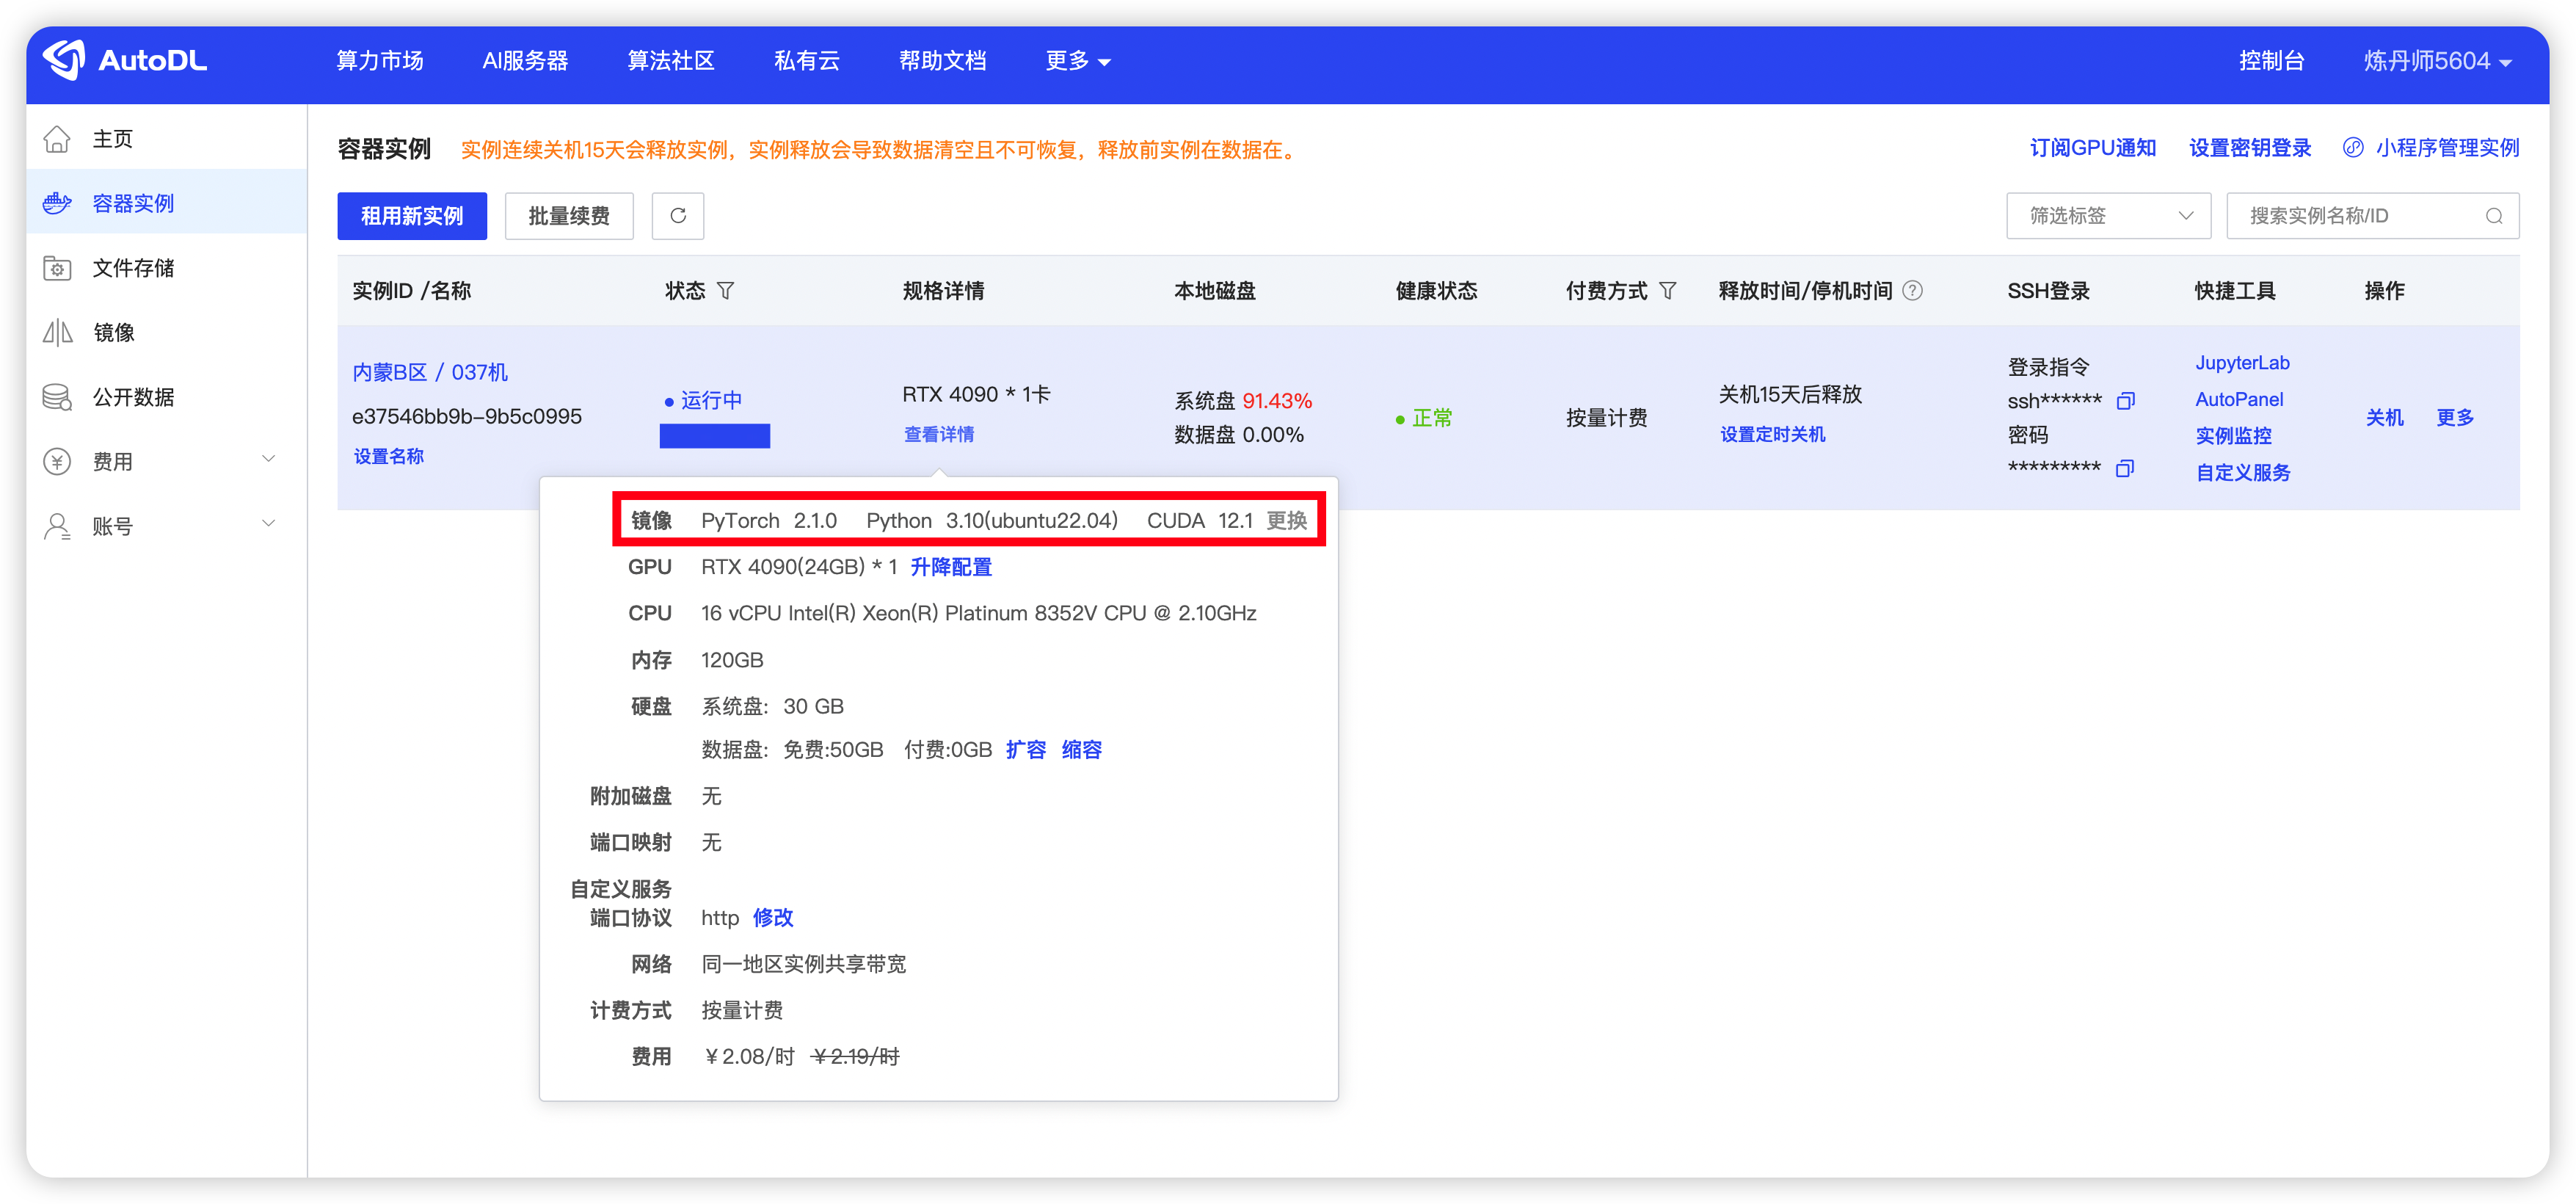Click the release time help icon

[1912, 291]
